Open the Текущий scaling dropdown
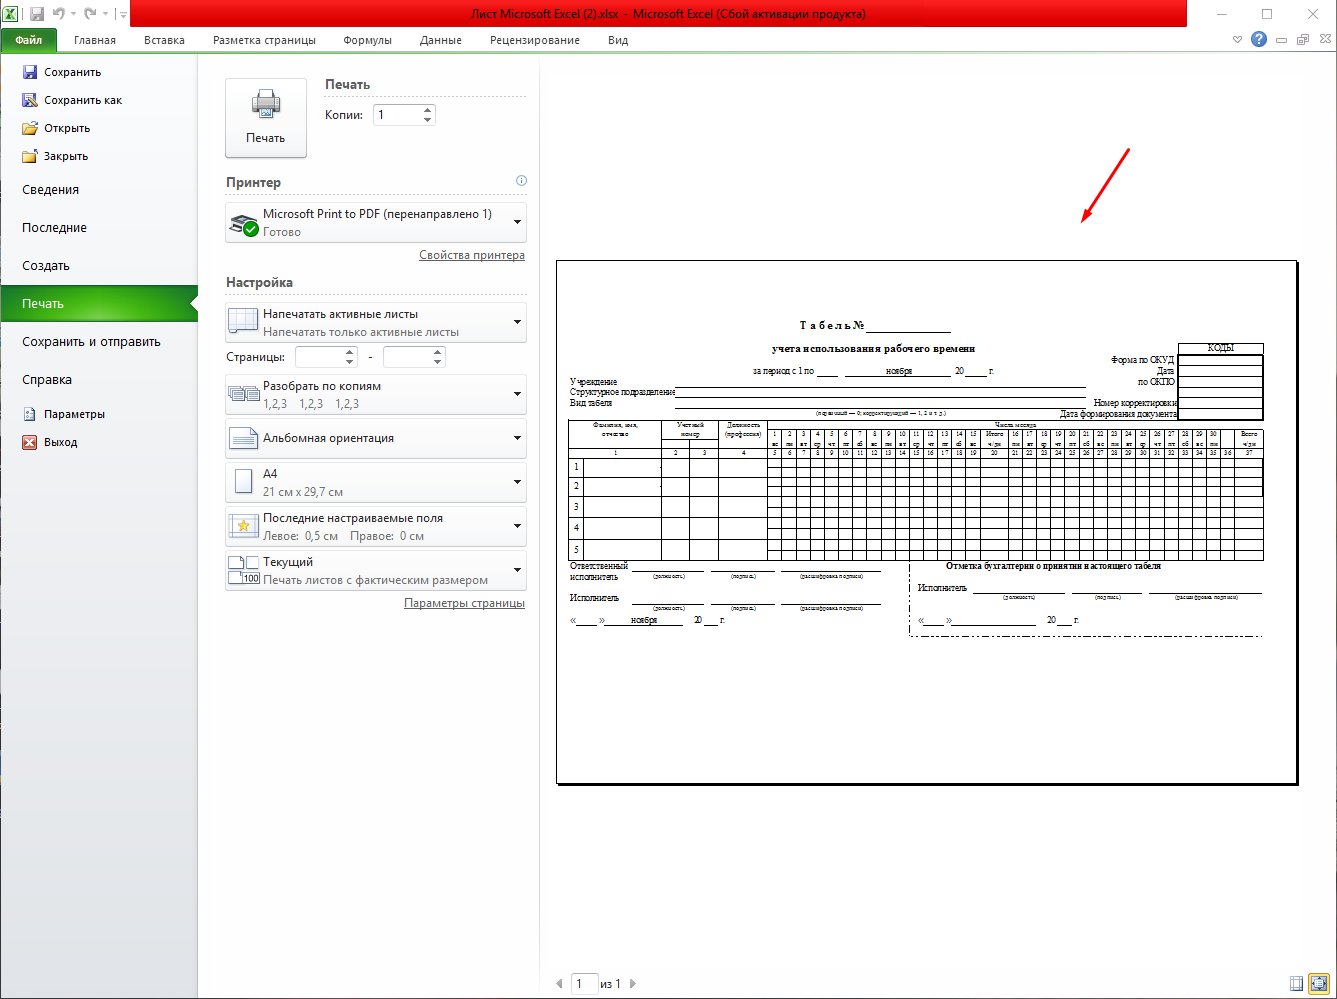This screenshot has width=1337, height=999. 376,571
